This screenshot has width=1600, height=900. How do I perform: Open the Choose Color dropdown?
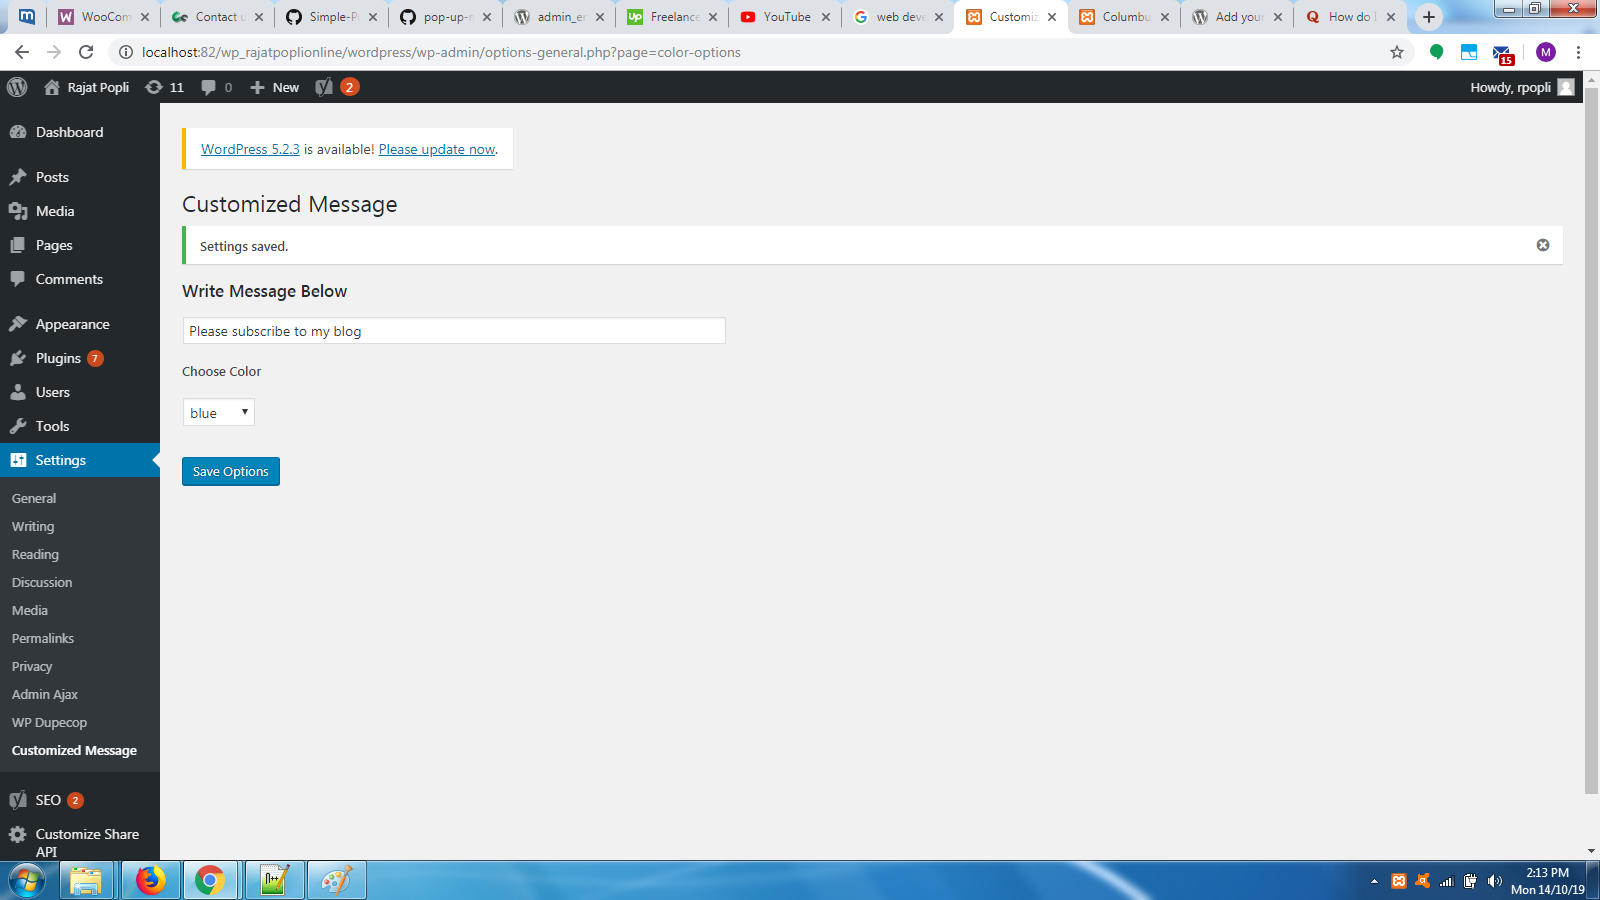pos(219,412)
